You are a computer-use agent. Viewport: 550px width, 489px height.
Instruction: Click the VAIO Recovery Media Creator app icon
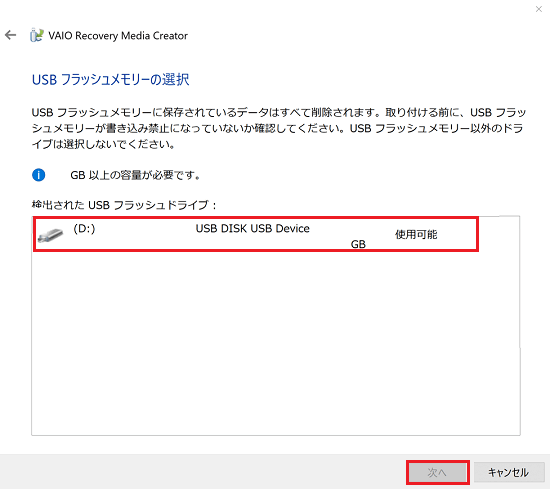click(36, 35)
